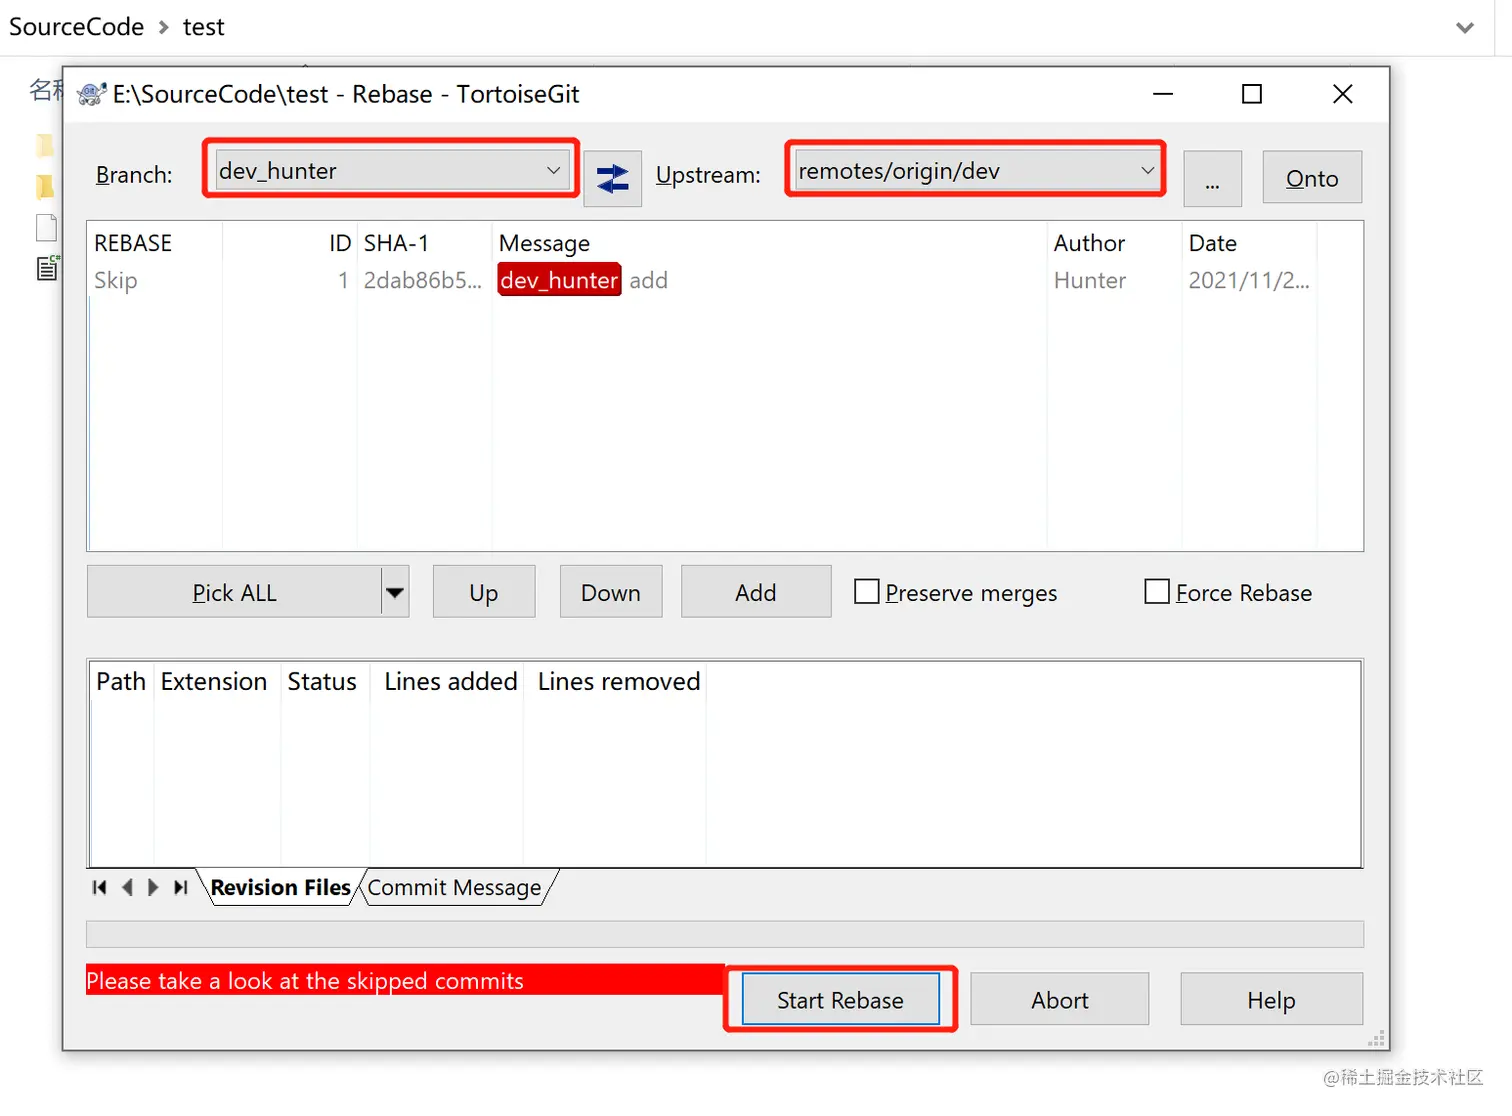Move commit Up

(484, 592)
